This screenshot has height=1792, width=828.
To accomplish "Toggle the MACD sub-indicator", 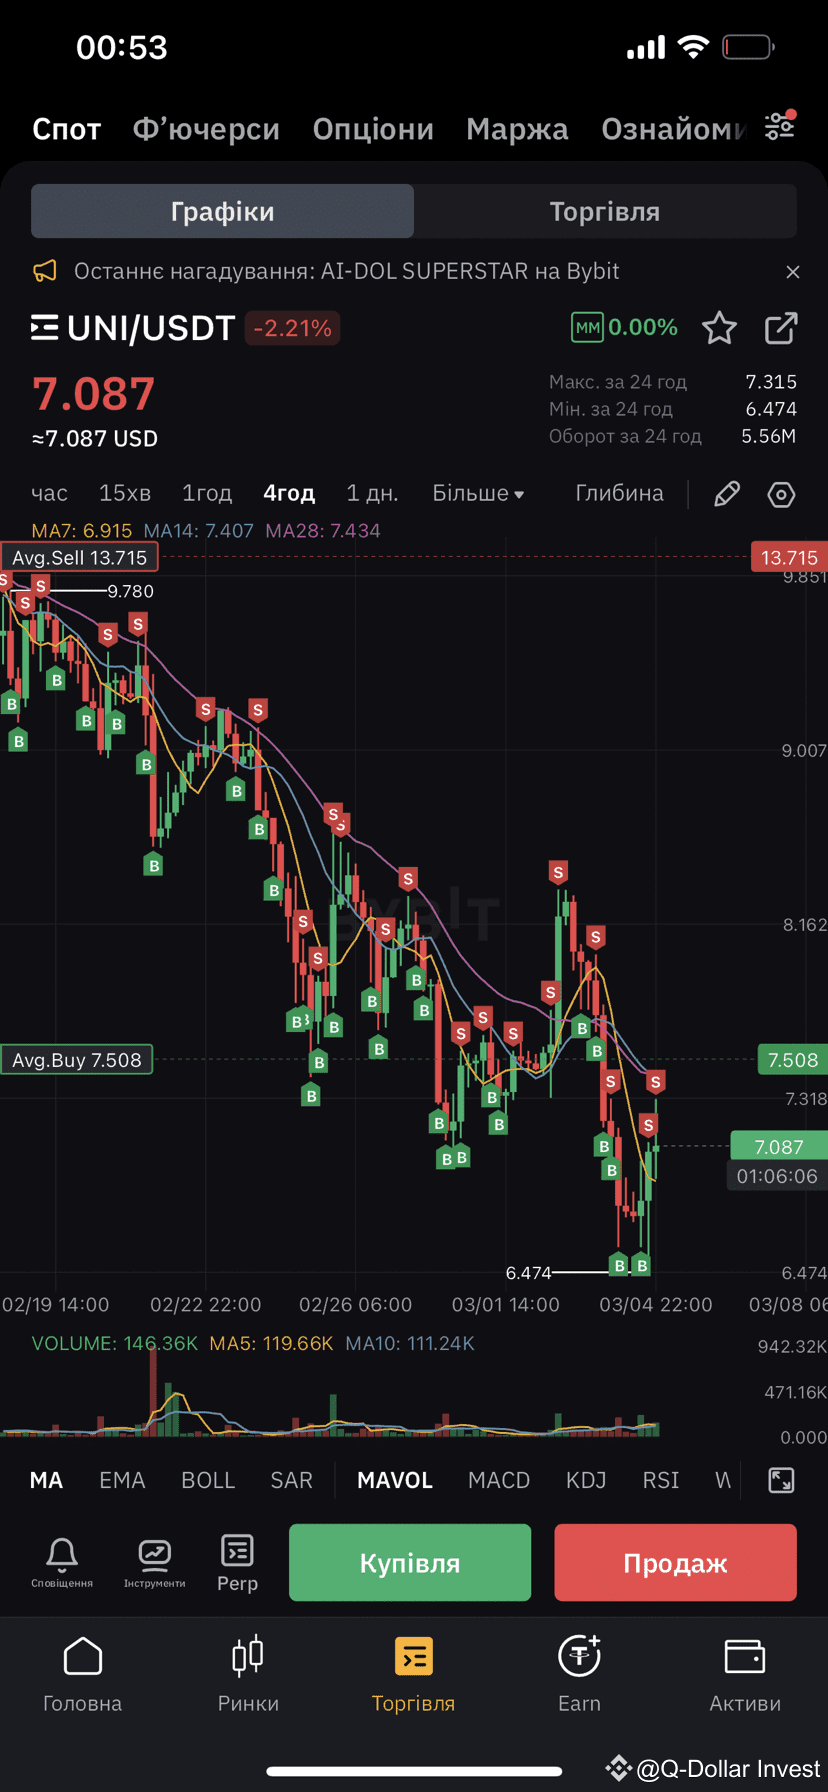I will 499,1480.
